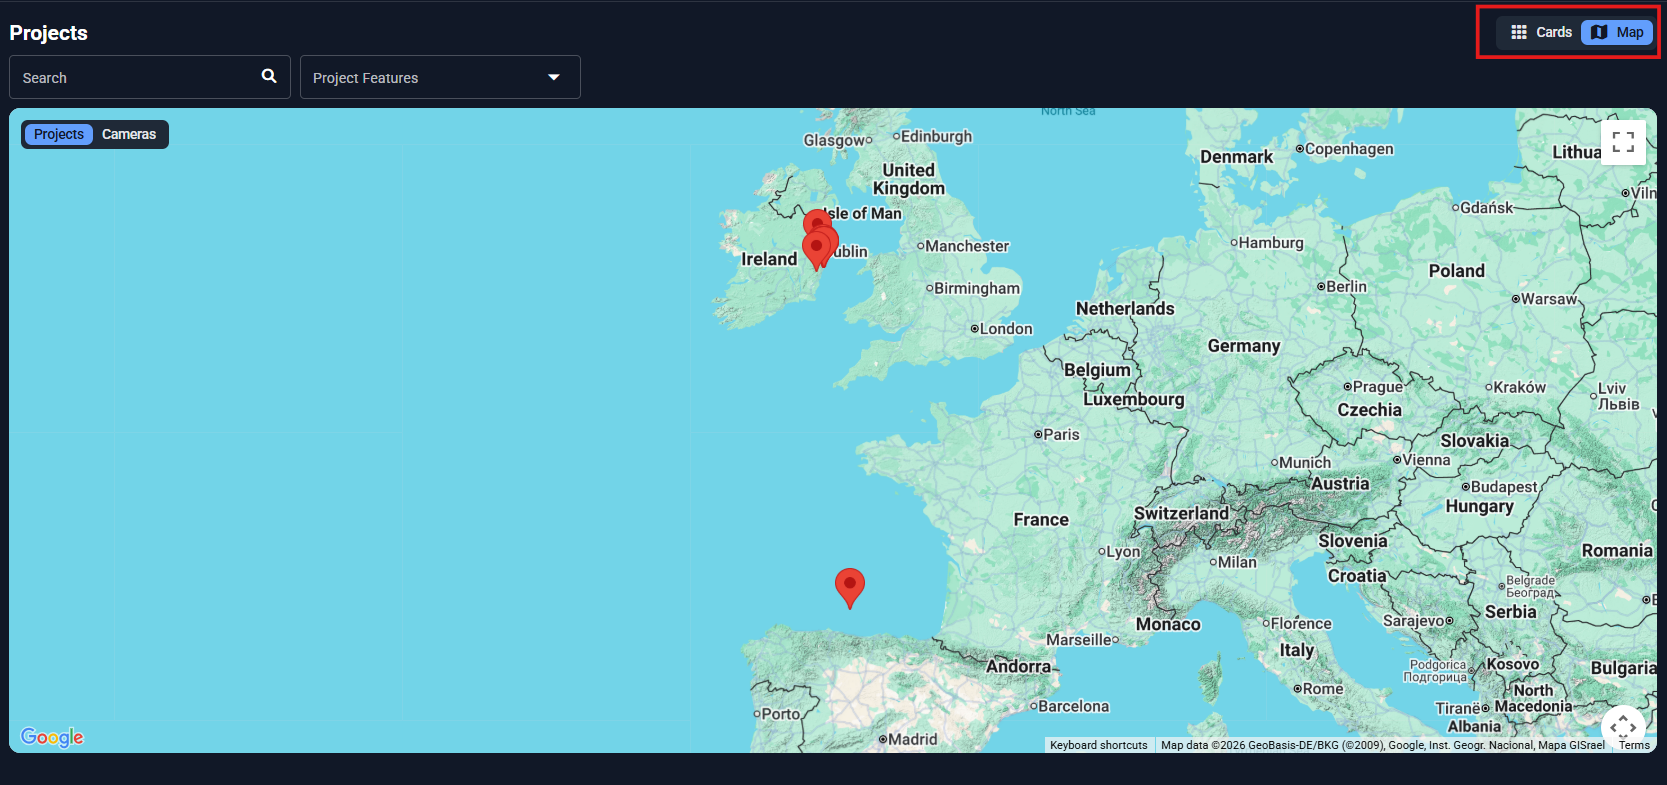Viewport: 1667px width, 785px height.
Task: Click the "Prague" label on the map
Action: tap(1378, 387)
